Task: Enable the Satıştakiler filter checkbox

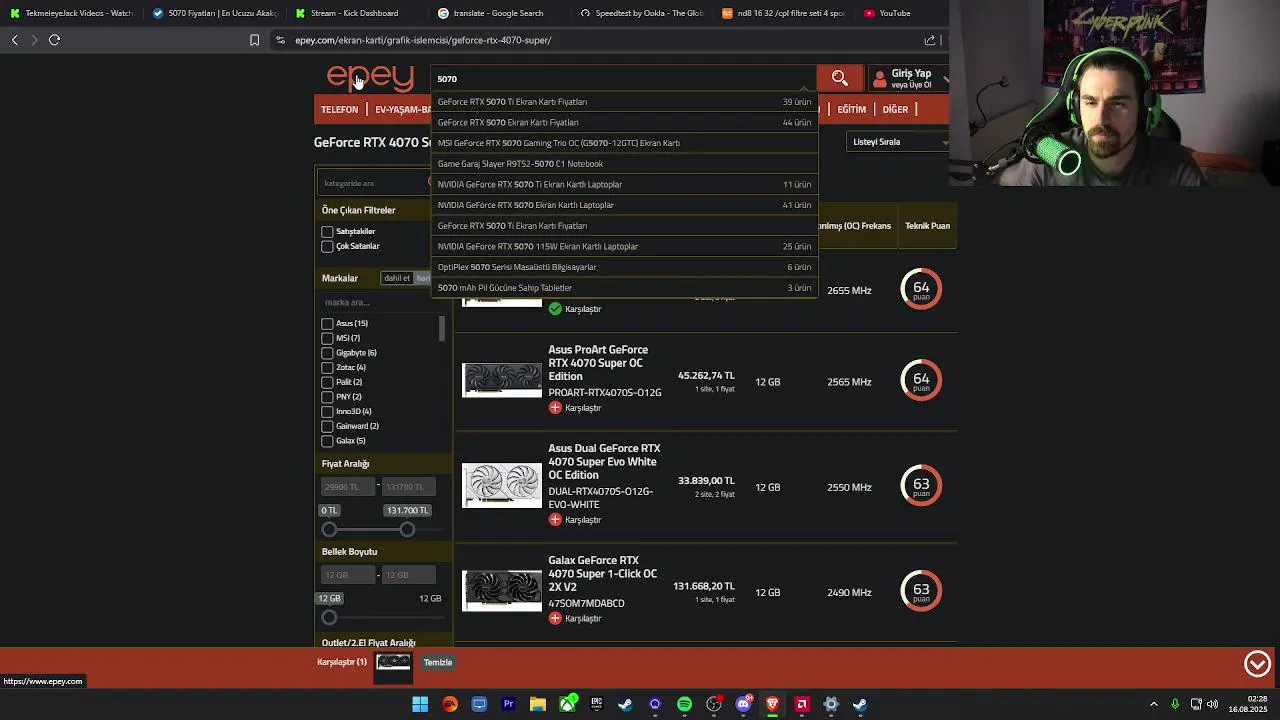Action: point(327,232)
